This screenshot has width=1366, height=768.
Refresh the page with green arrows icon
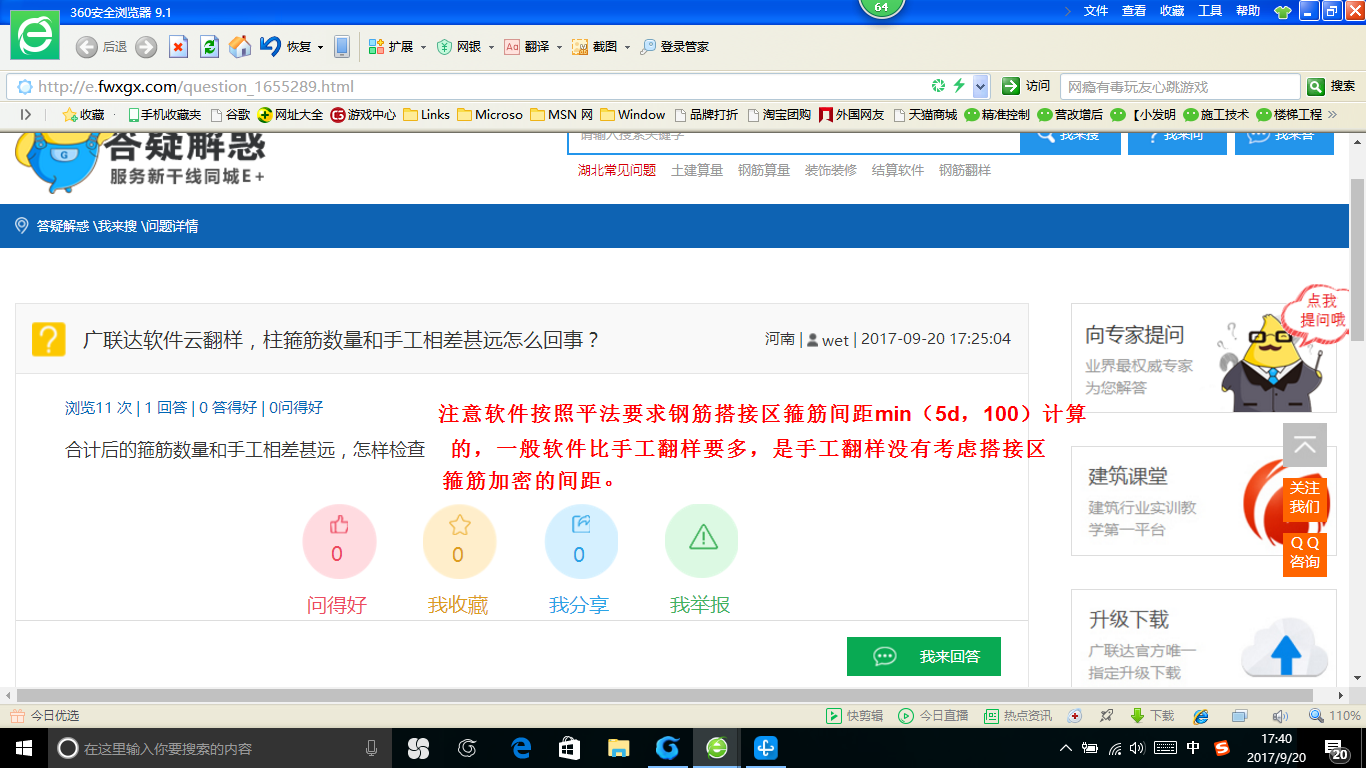click(x=209, y=47)
